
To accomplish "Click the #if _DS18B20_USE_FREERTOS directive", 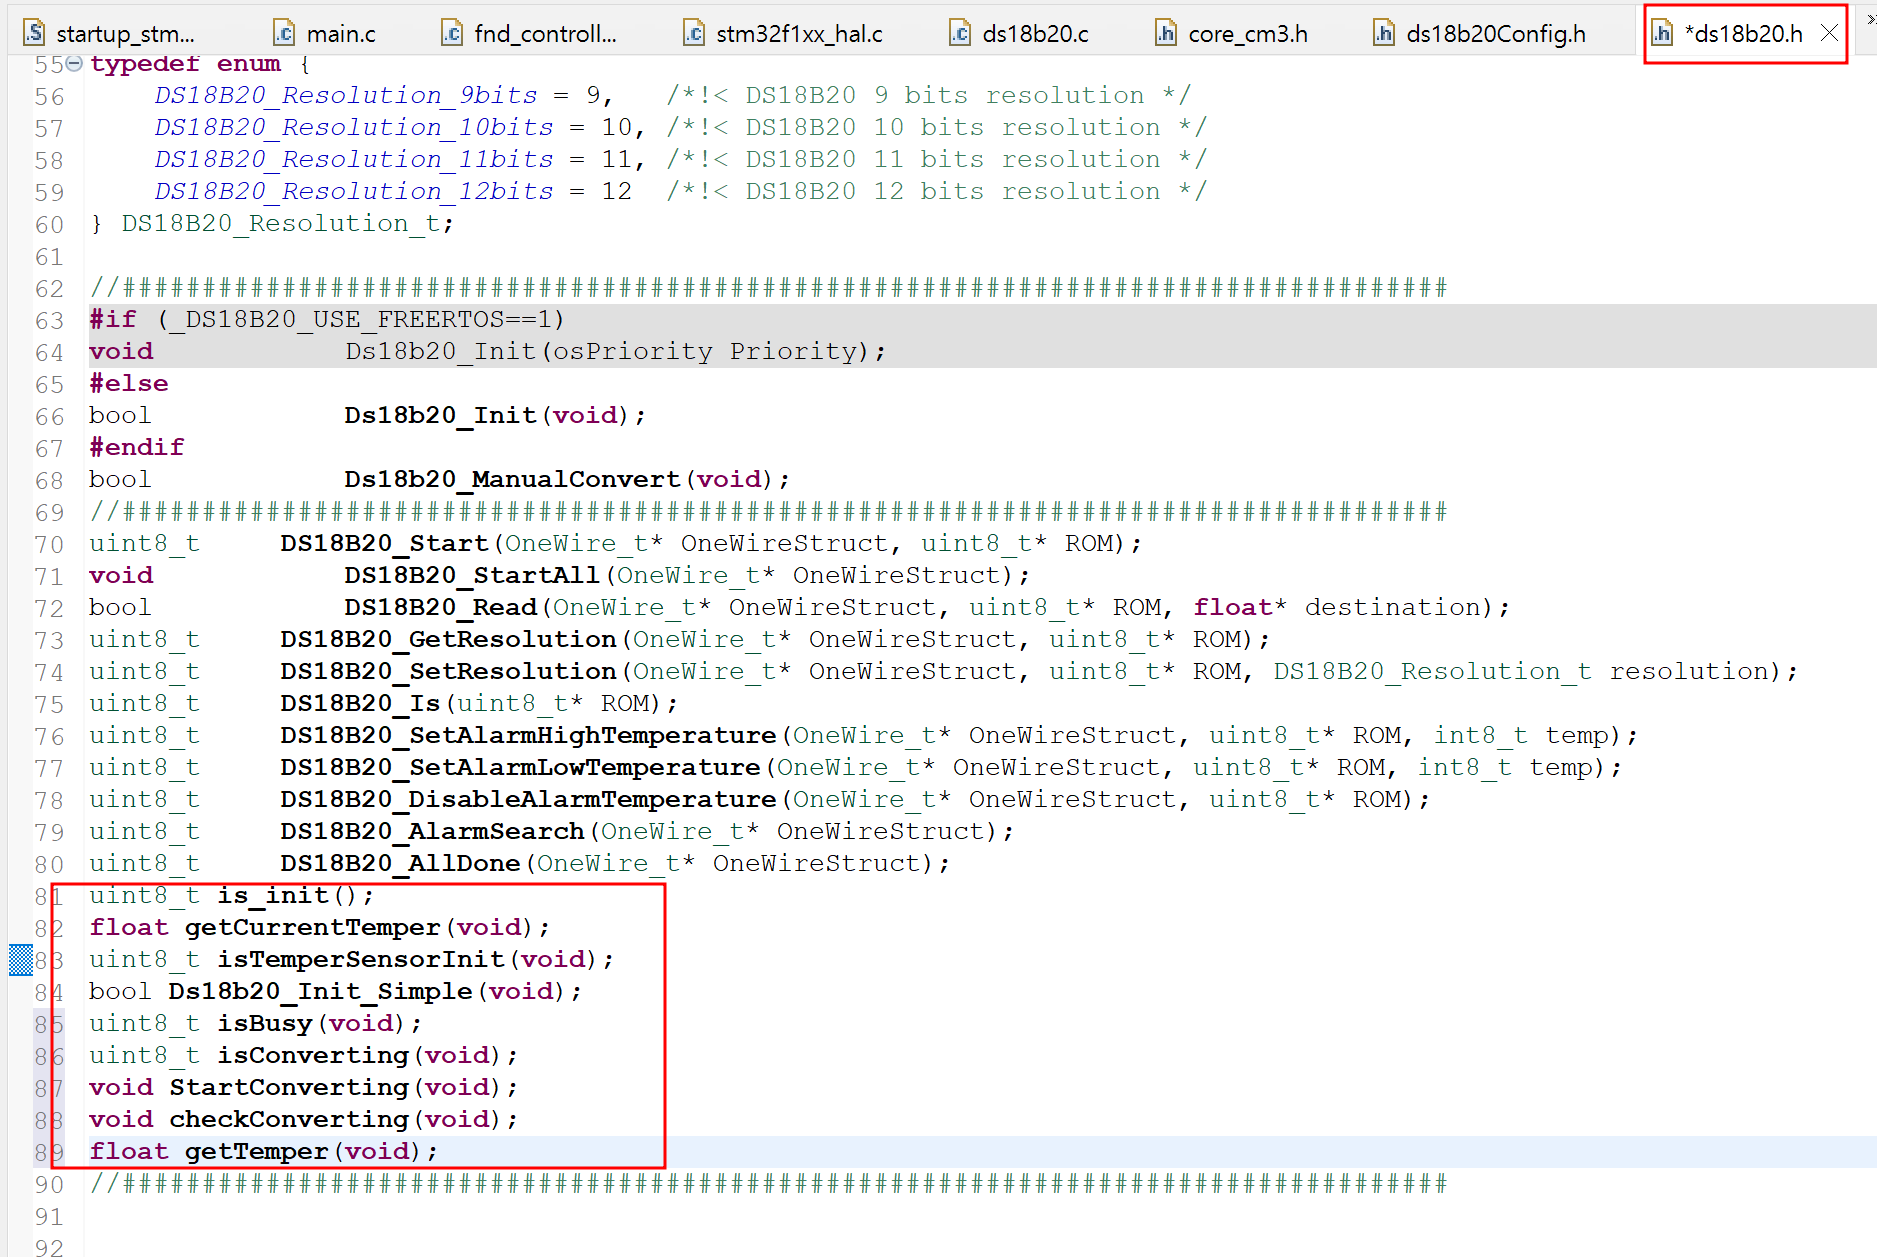I will click(327, 319).
